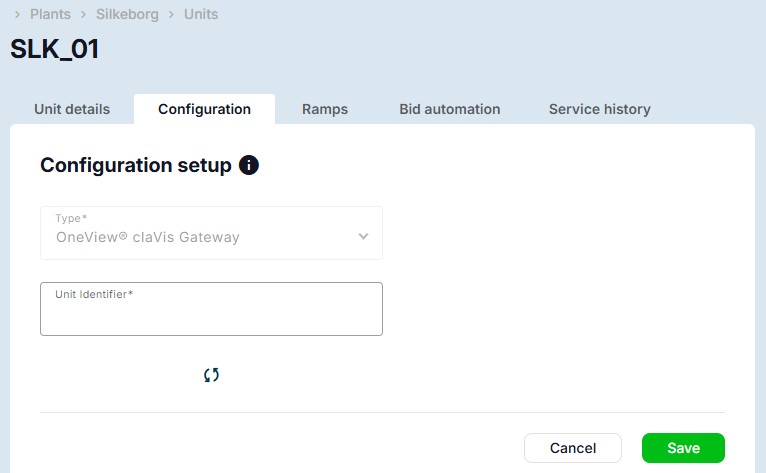Expand the Type dropdown using its chevron arrow
This screenshot has width=766, height=473.
(x=363, y=237)
